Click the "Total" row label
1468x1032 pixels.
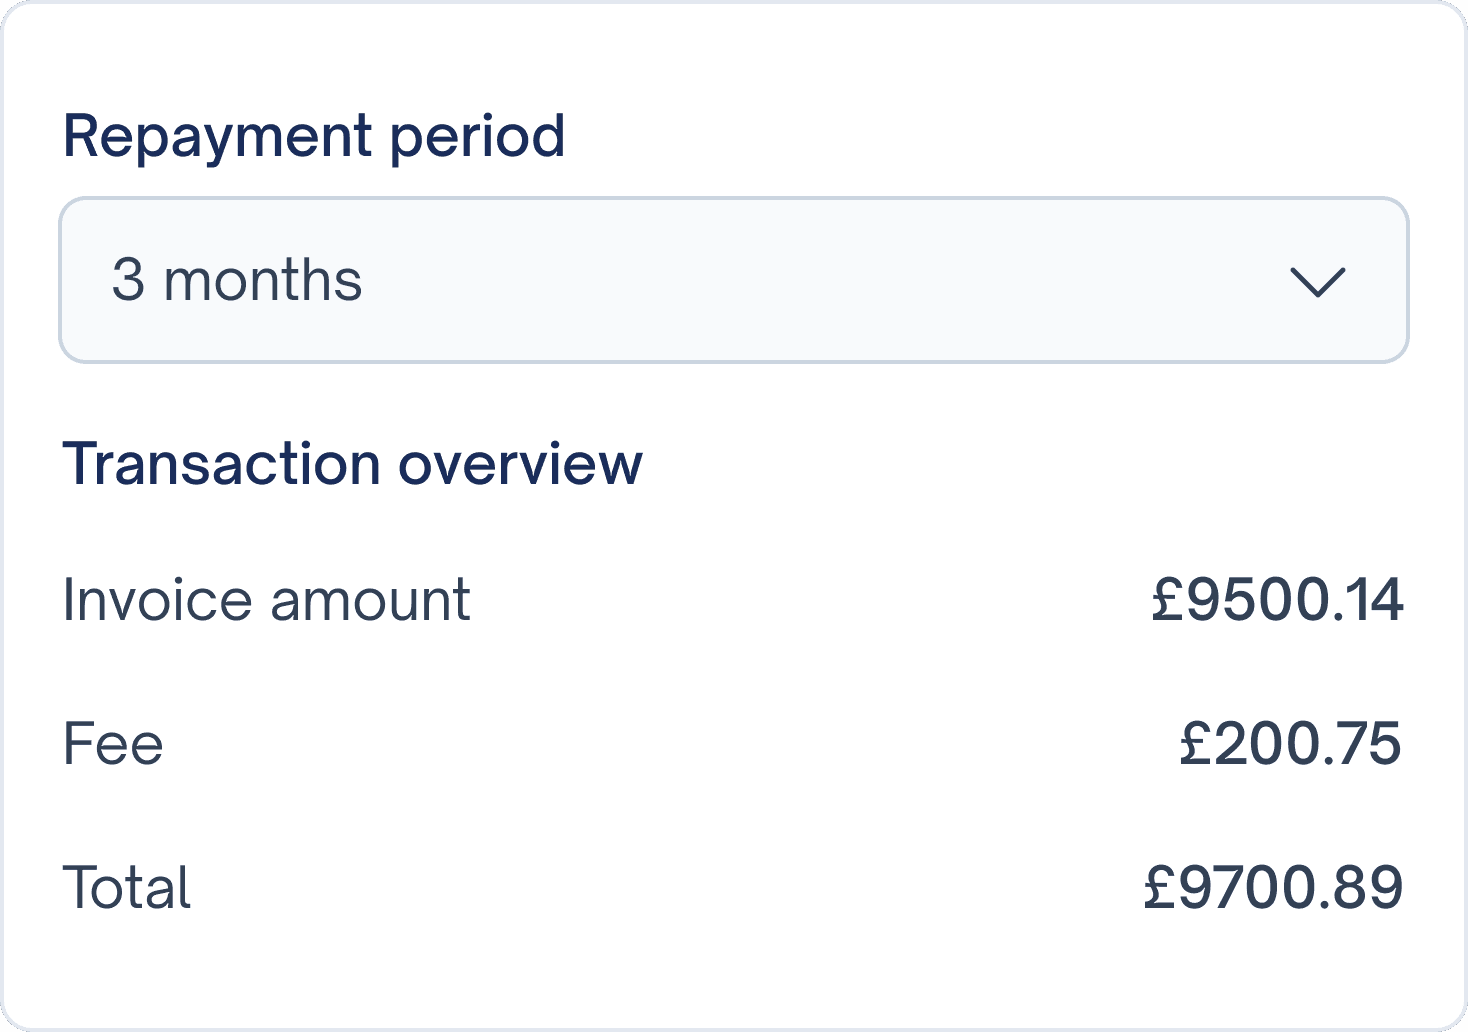point(127,888)
